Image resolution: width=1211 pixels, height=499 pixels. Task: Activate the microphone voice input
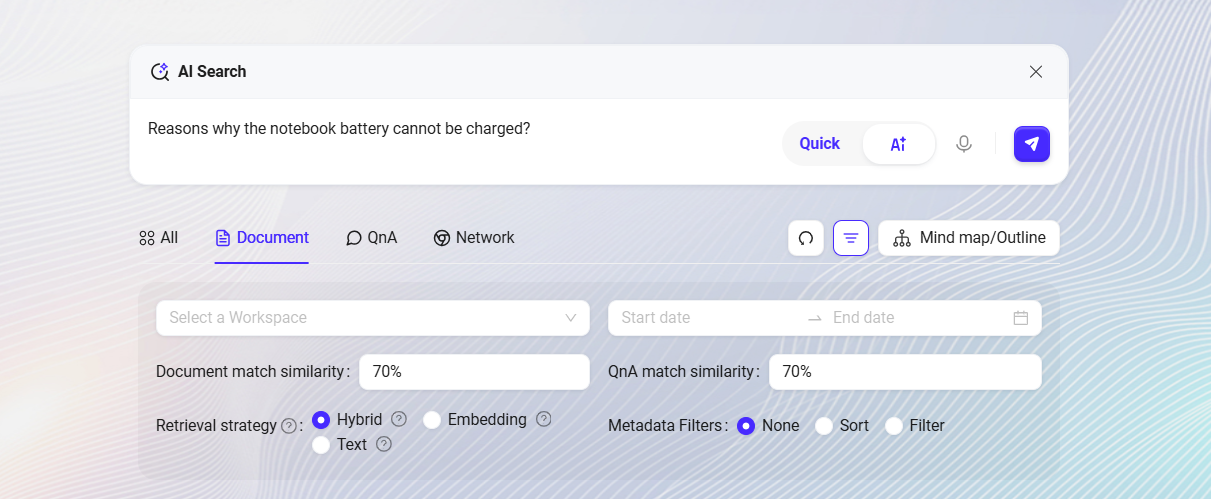click(964, 144)
